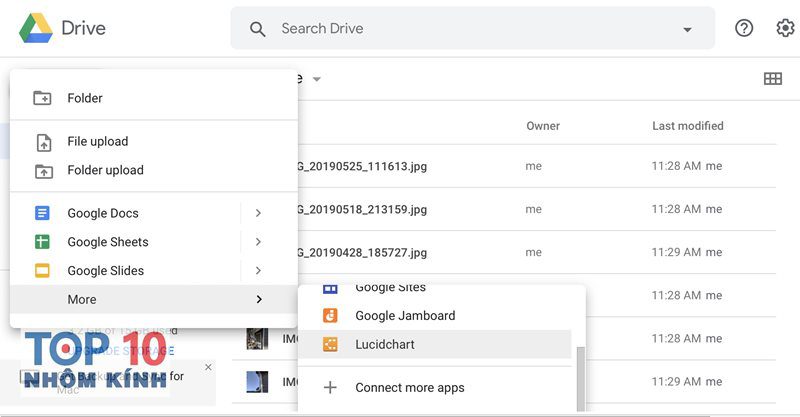Click owner me for 20190525_111613.jpg
This screenshot has width=800, height=417.
pyautogui.click(x=533, y=166)
